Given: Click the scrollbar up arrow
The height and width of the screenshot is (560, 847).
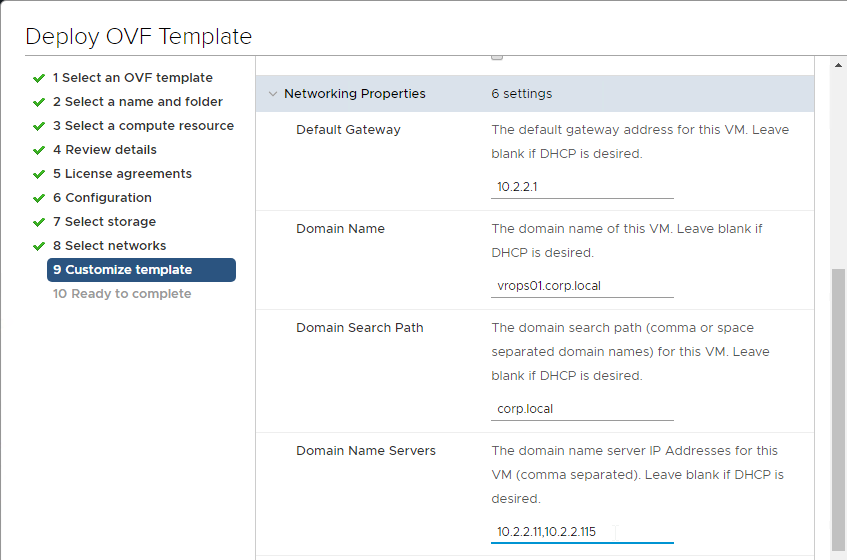Looking at the screenshot, I should (838, 65).
